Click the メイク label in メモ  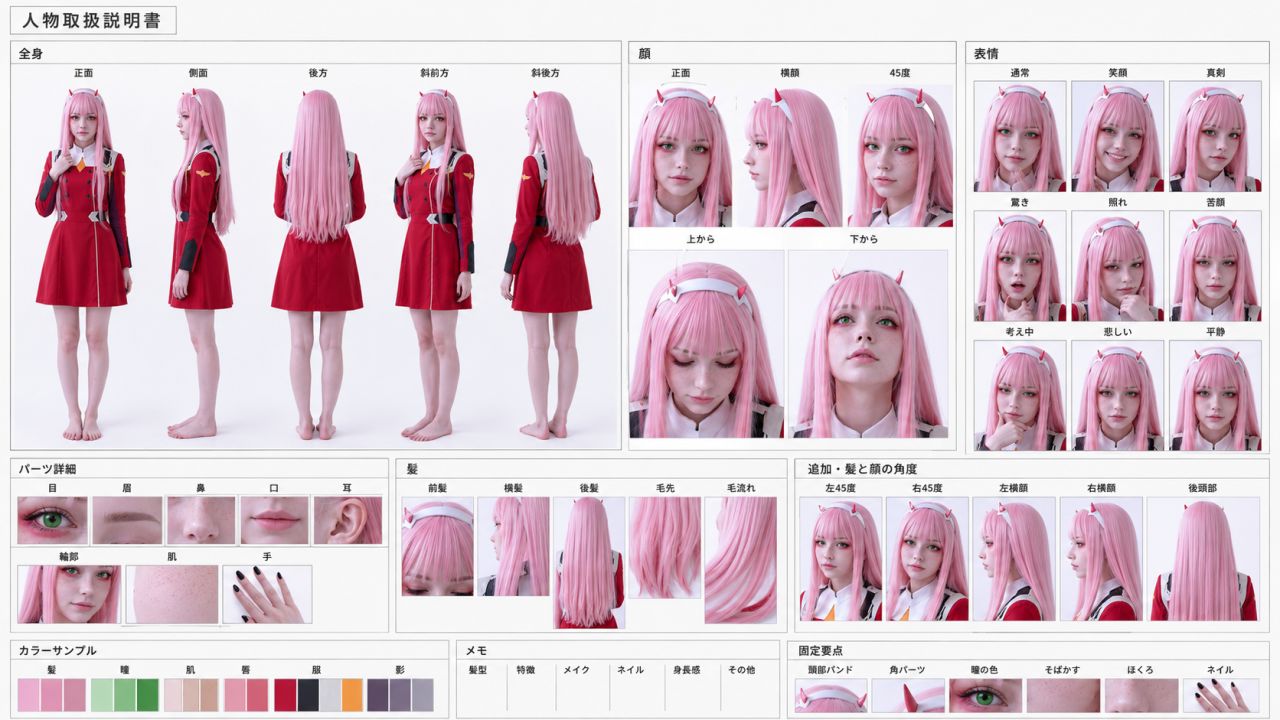click(x=576, y=670)
